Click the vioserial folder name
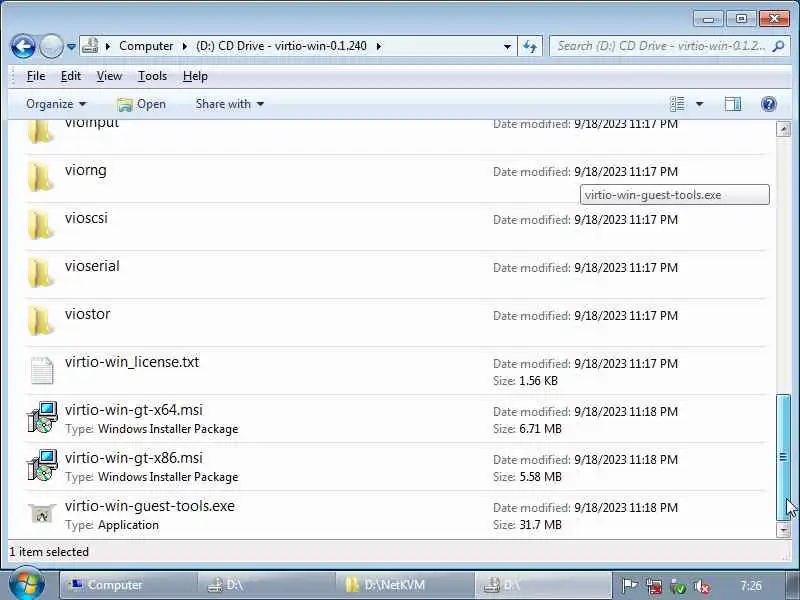This screenshot has width=800, height=600. [x=92, y=266]
